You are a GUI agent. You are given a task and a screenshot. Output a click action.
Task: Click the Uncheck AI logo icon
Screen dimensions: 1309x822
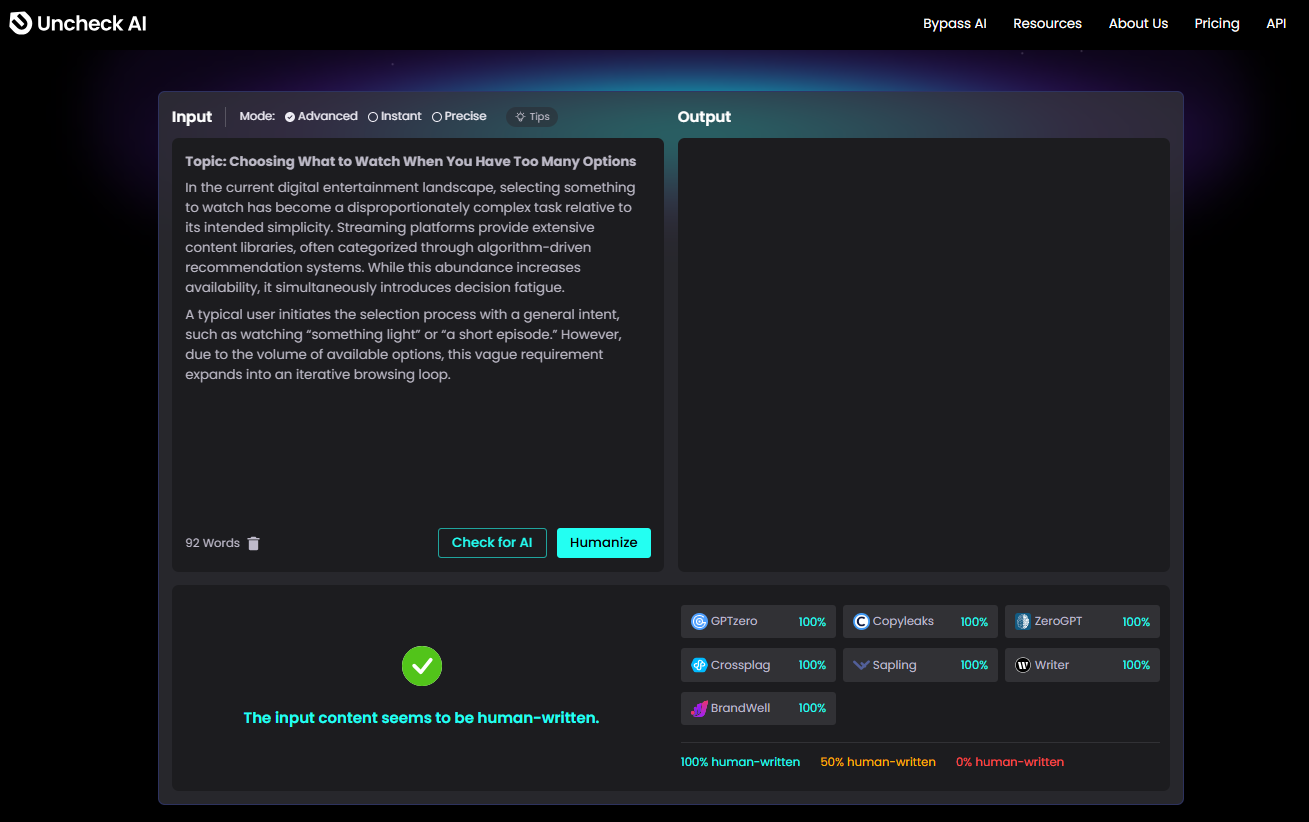pyautogui.click(x=20, y=23)
